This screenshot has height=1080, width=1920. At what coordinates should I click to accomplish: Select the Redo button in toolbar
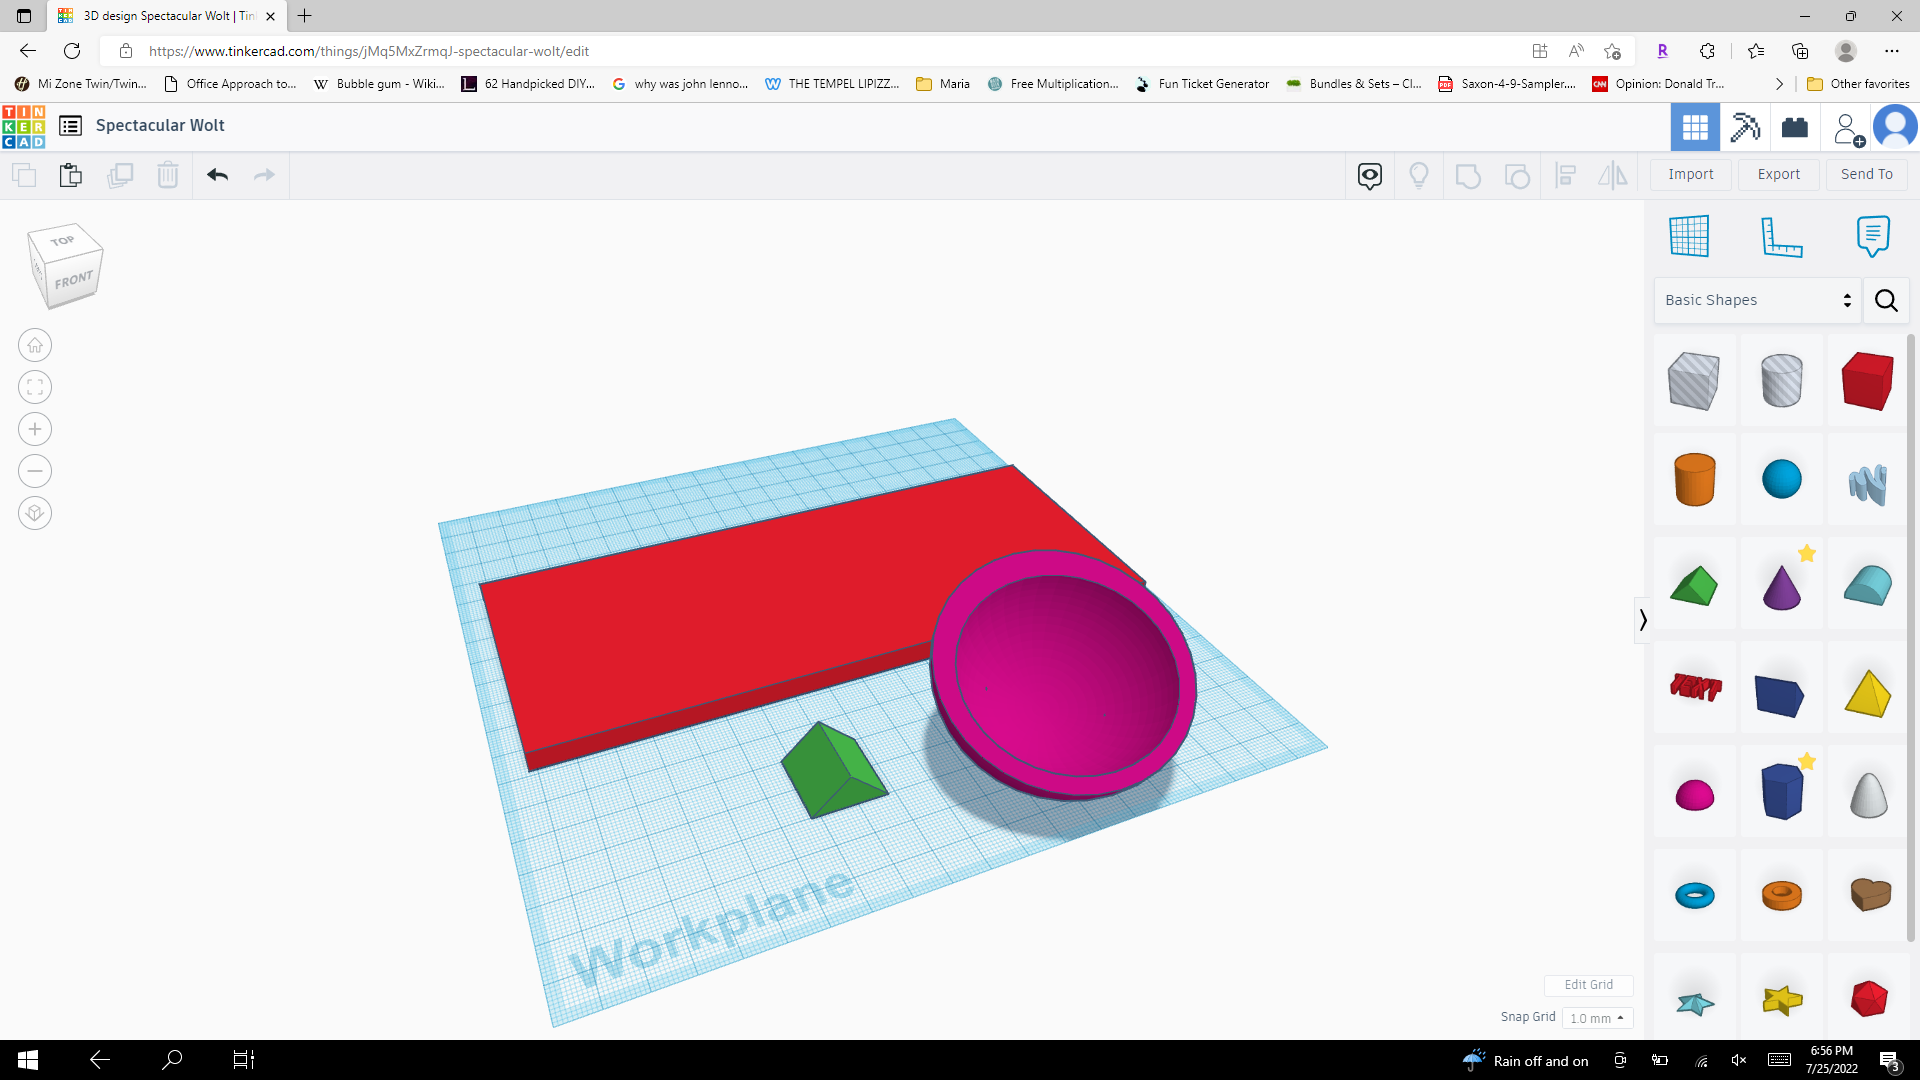coord(264,174)
